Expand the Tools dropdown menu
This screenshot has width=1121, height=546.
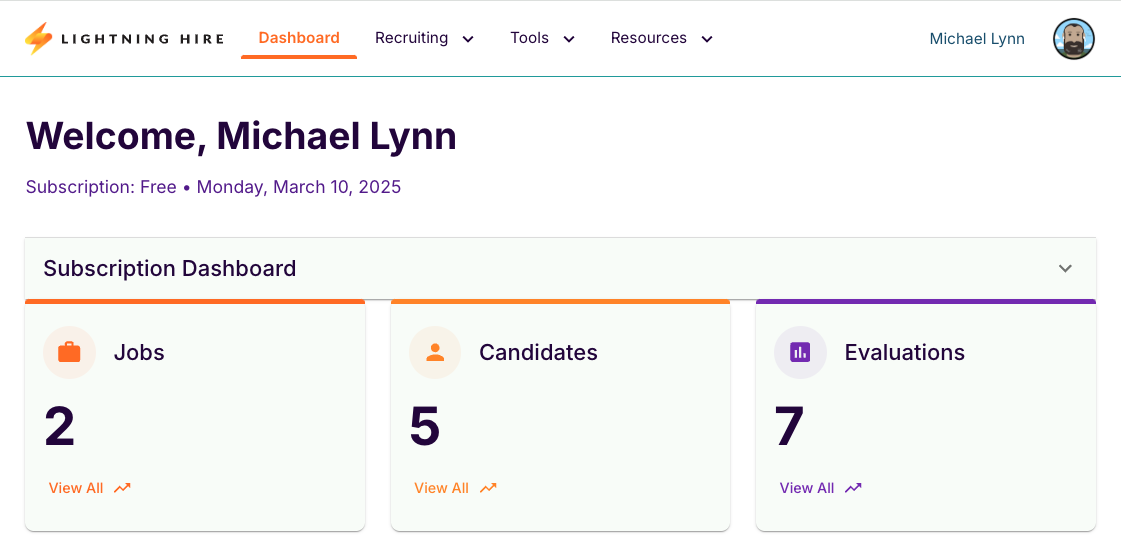542,38
